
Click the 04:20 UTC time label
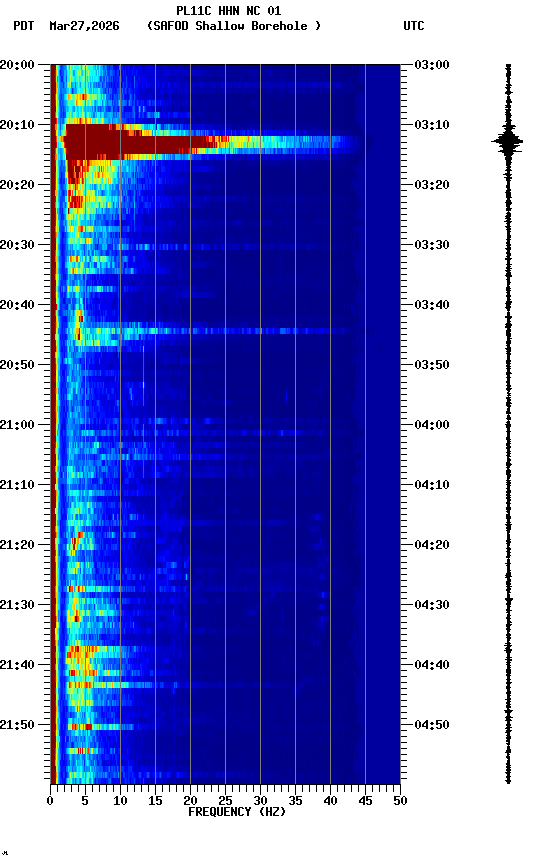point(432,546)
